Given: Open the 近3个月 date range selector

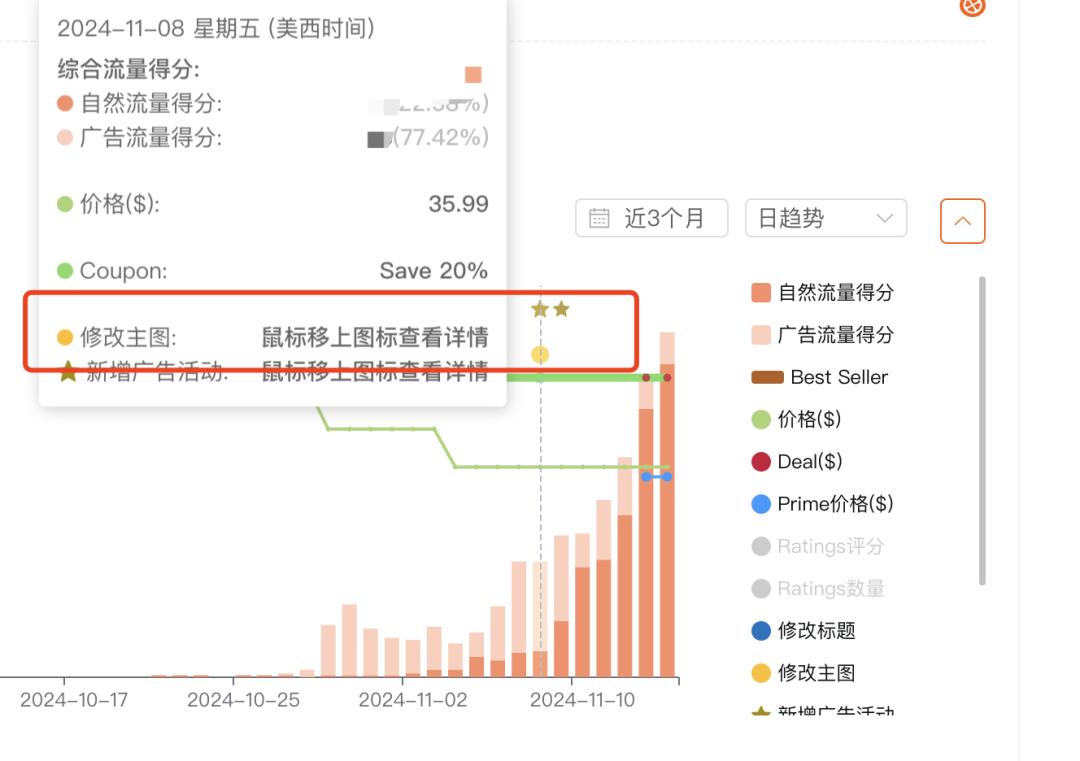Looking at the screenshot, I should coord(652,219).
